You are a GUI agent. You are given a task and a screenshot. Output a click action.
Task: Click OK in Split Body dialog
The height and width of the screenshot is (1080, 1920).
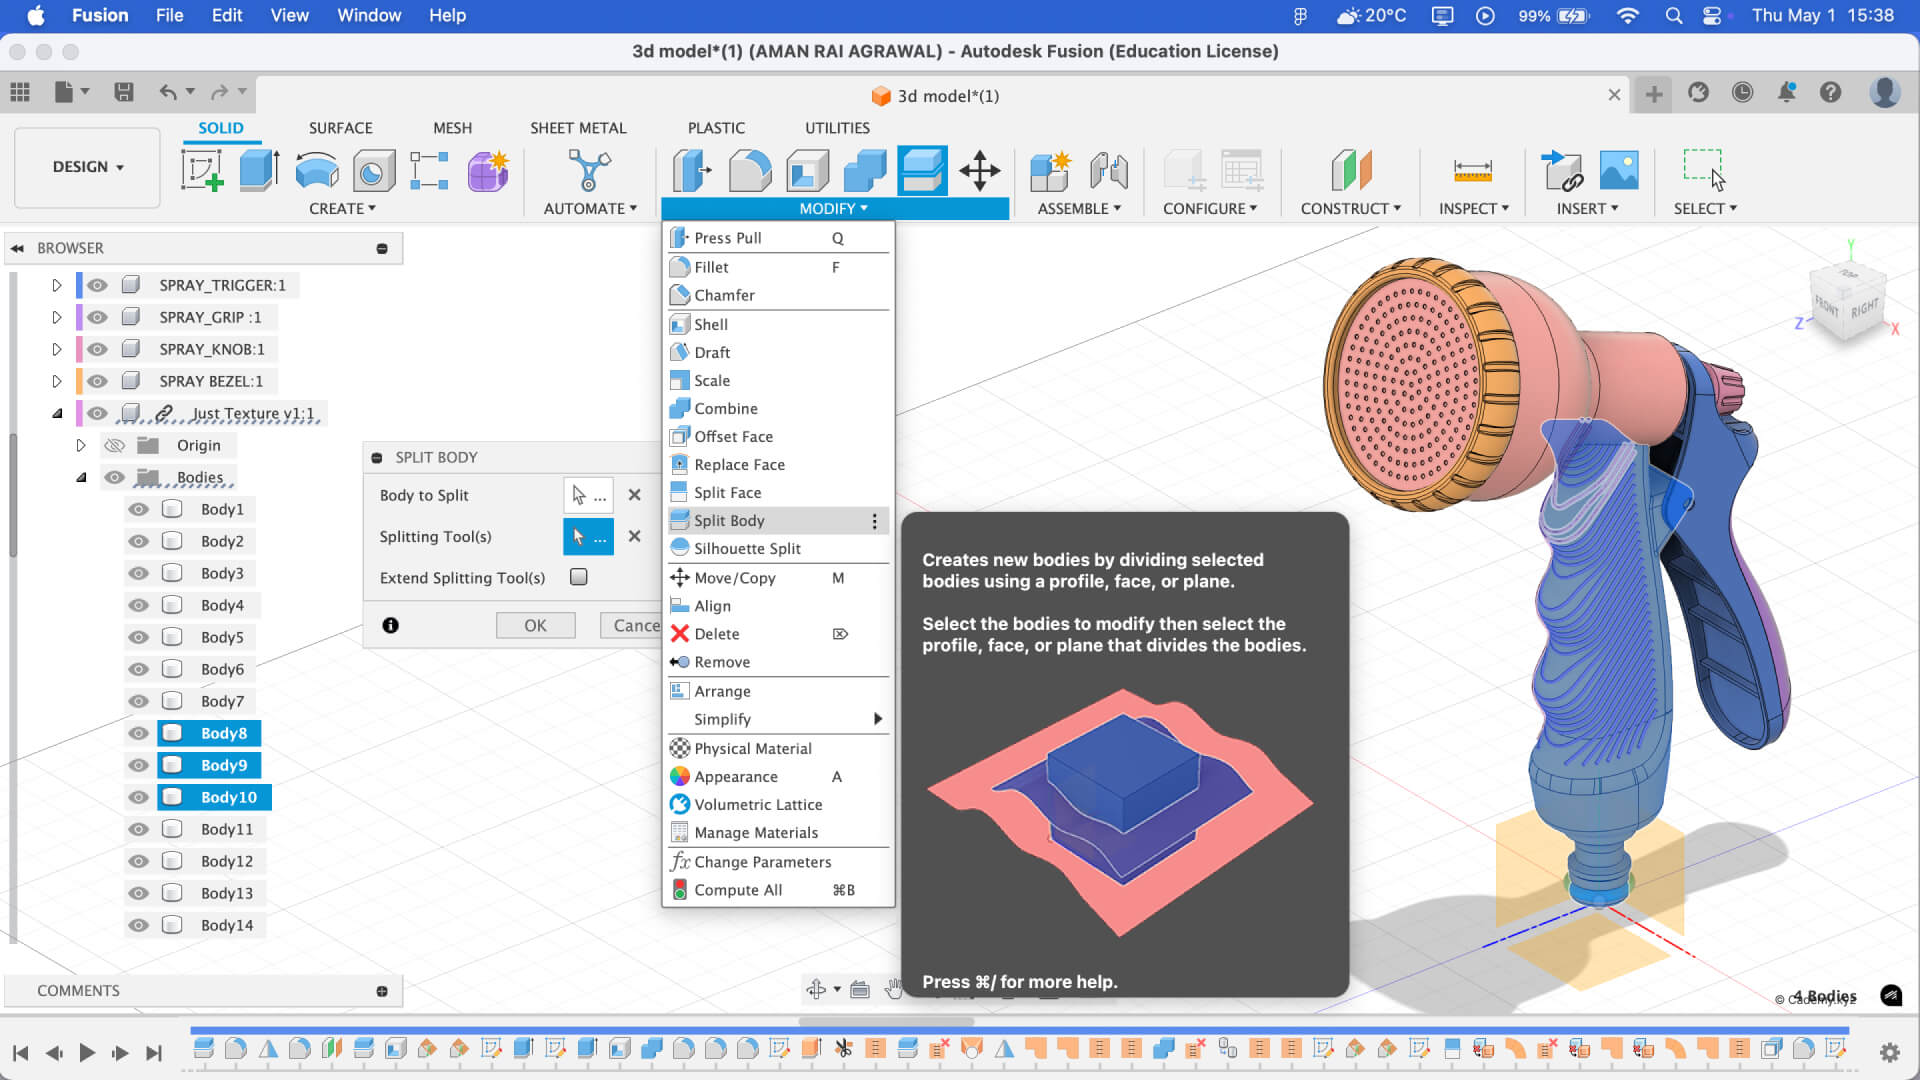tap(535, 625)
